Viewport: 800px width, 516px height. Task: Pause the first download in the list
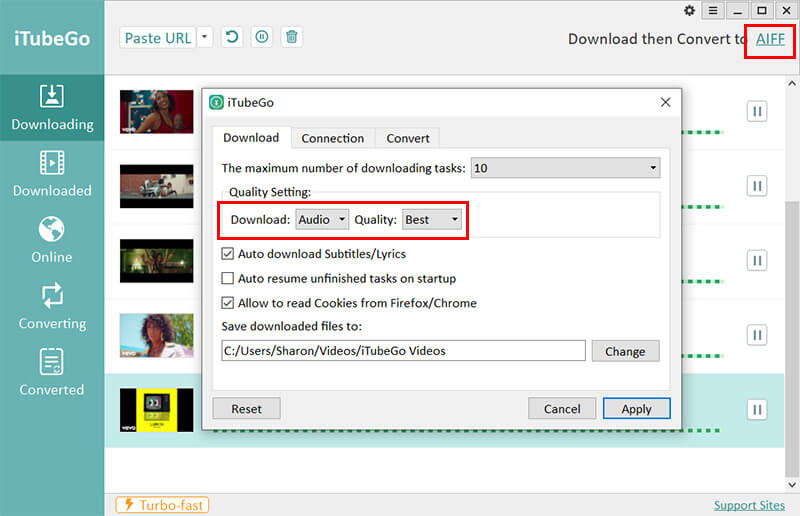click(x=757, y=111)
